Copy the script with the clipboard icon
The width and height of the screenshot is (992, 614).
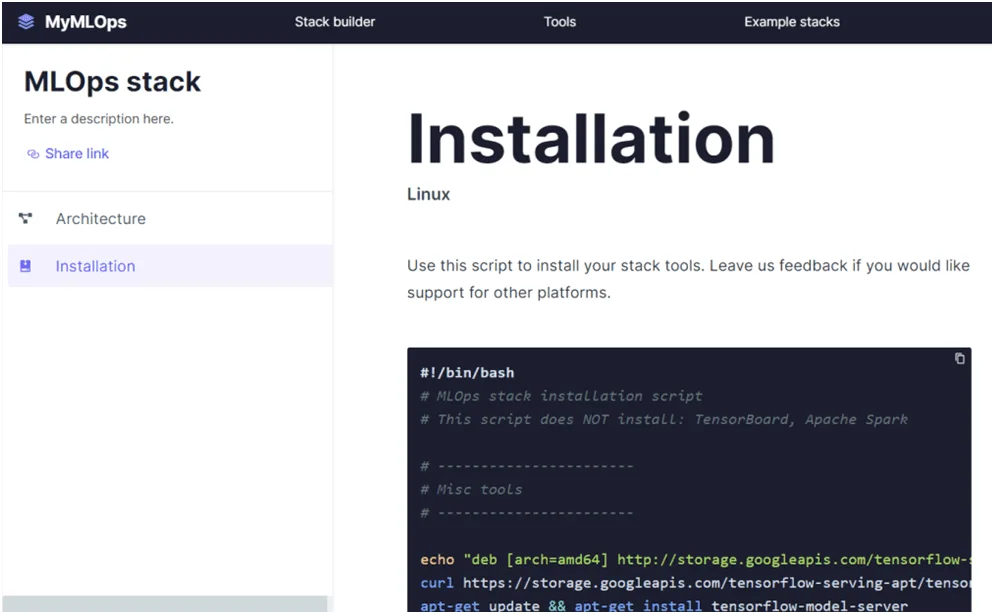pyautogui.click(x=959, y=359)
